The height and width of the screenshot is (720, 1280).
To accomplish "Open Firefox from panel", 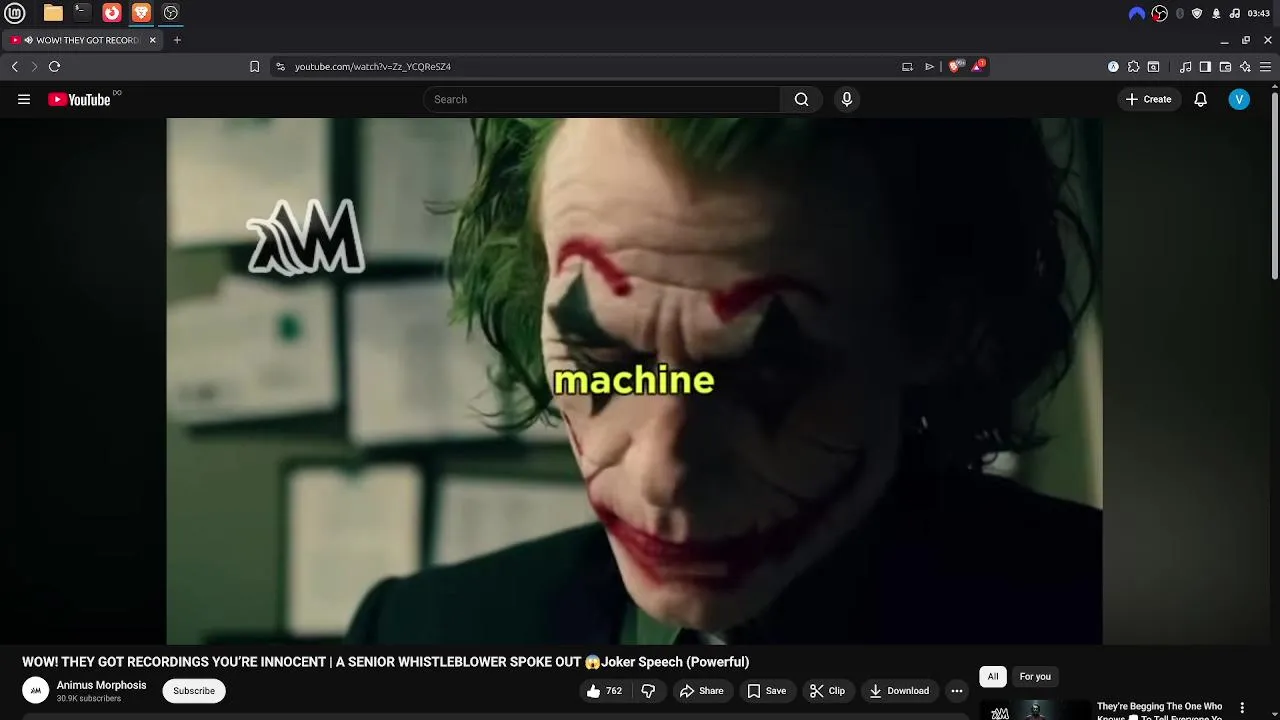I will click(112, 13).
